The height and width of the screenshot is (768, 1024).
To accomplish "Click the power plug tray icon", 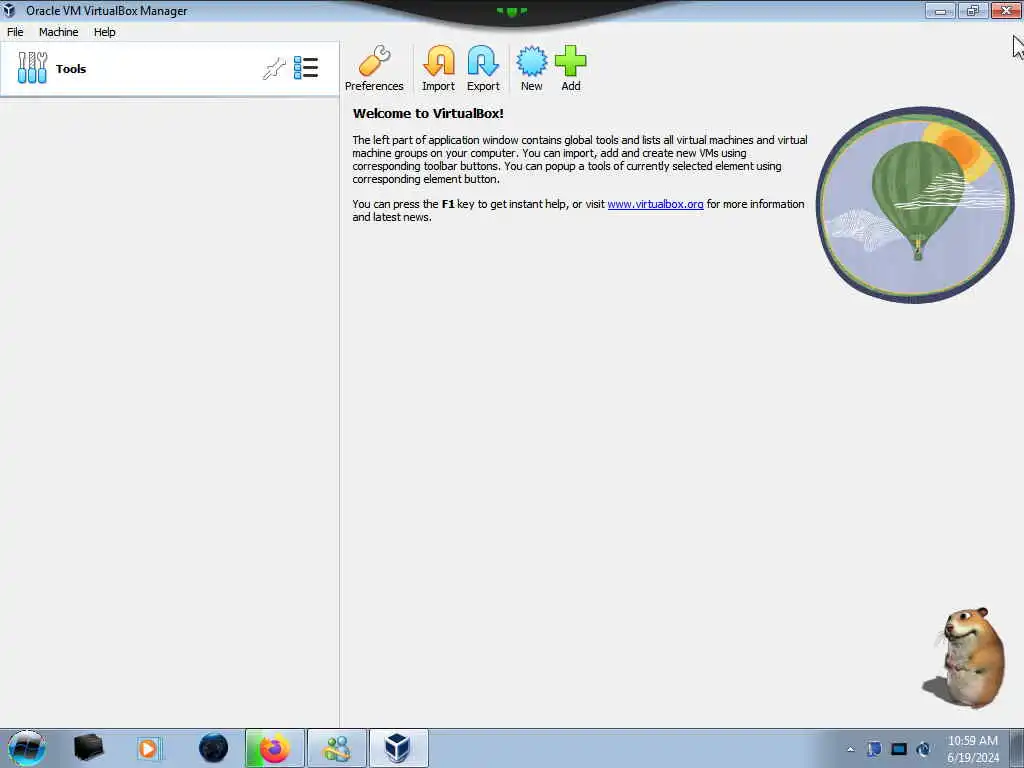I will pos(923,749).
